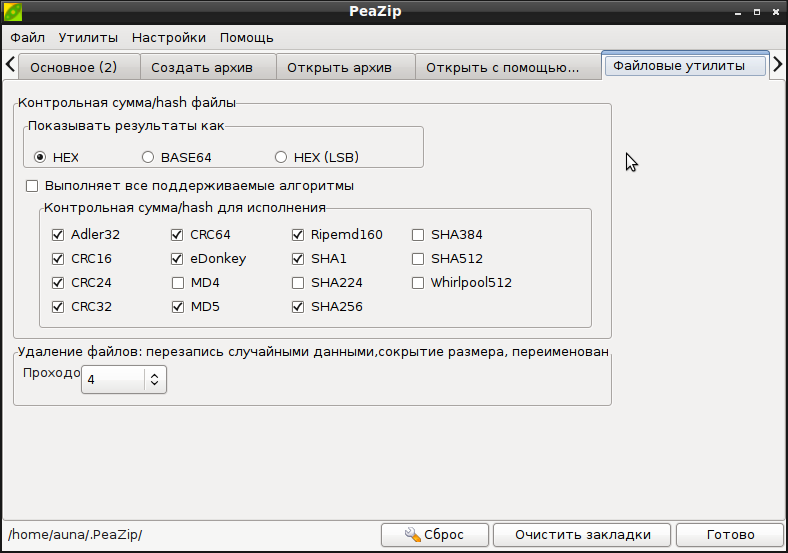Click the passes number field showing 4
Screen dimensions: 788x553
click(x=113, y=380)
